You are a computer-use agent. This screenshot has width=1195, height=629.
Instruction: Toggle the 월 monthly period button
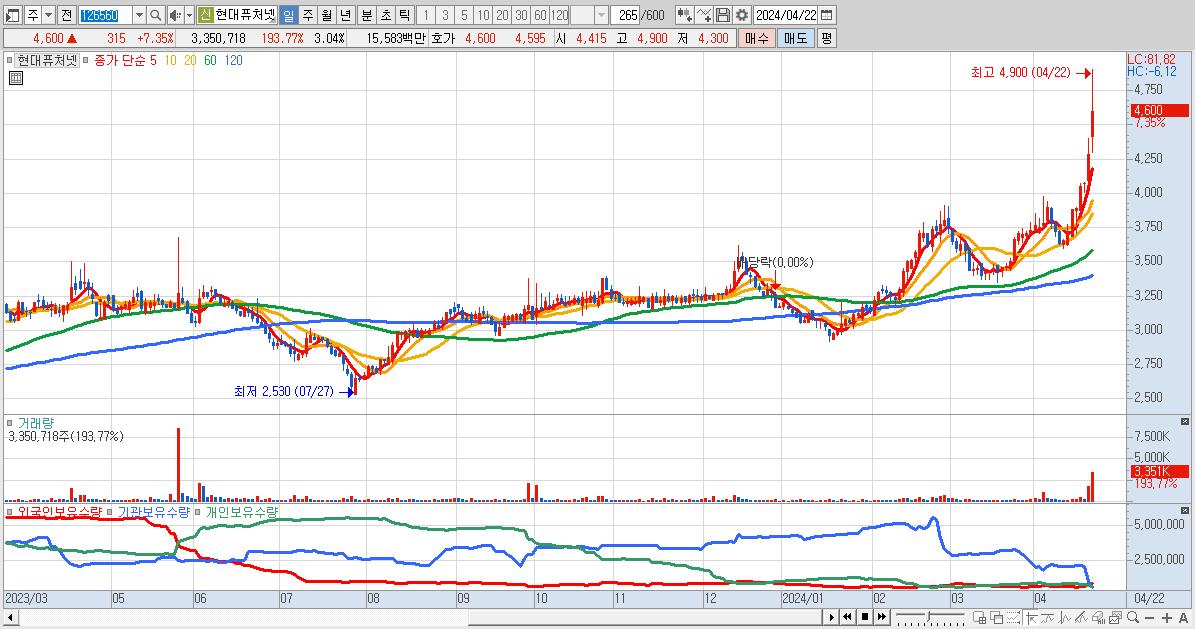[x=326, y=15]
